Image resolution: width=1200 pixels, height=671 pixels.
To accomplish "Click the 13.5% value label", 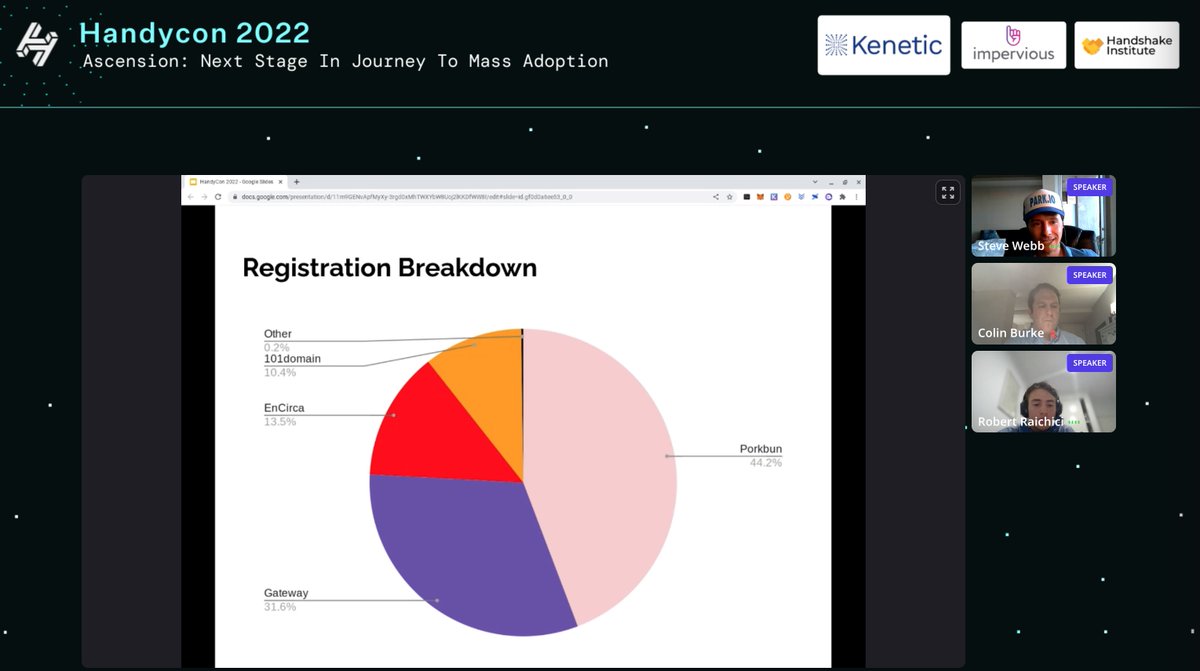I will click(x=280, y=422).
